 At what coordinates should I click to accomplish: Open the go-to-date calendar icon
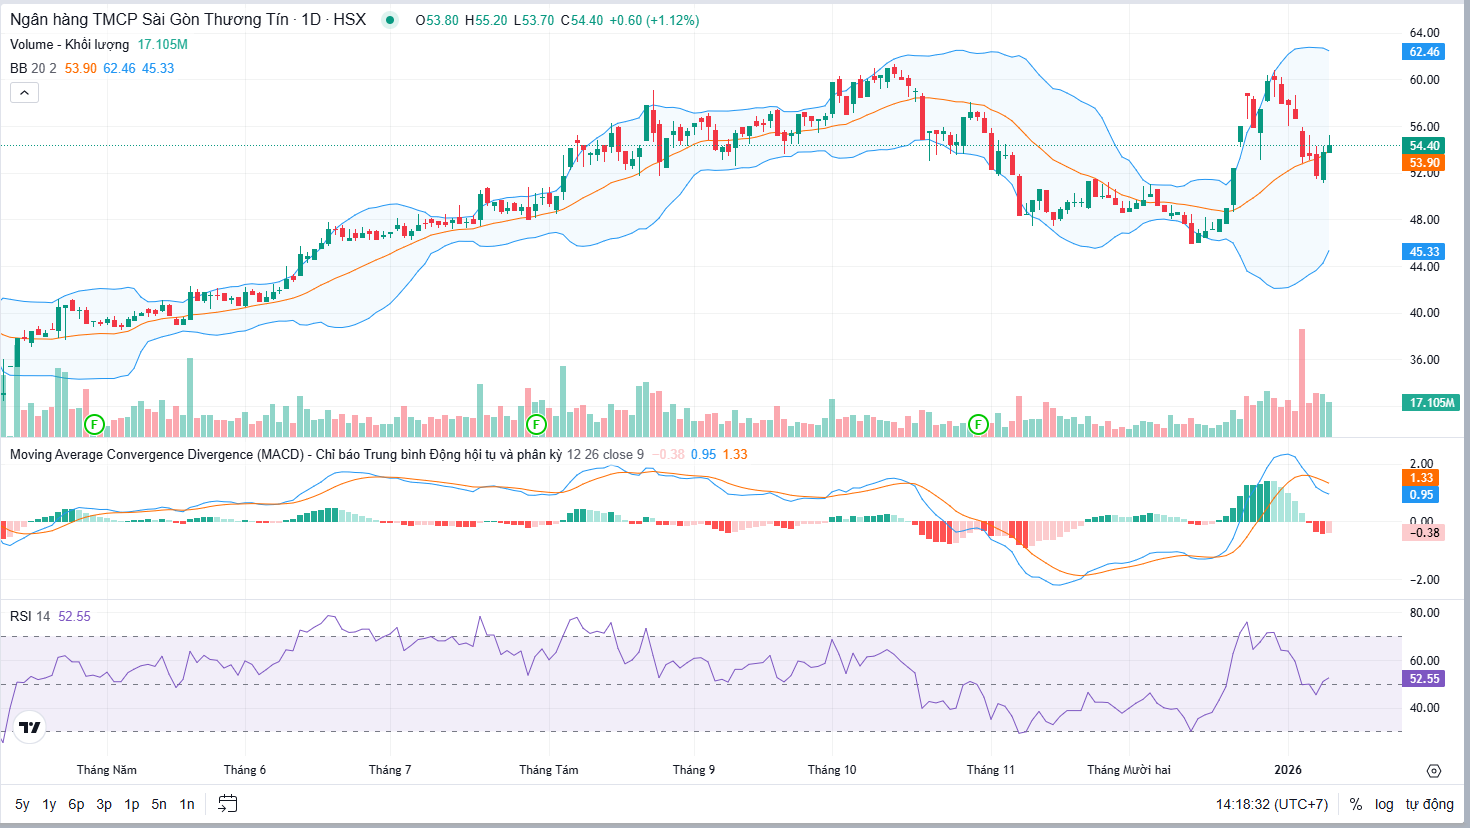click(228, 804)
